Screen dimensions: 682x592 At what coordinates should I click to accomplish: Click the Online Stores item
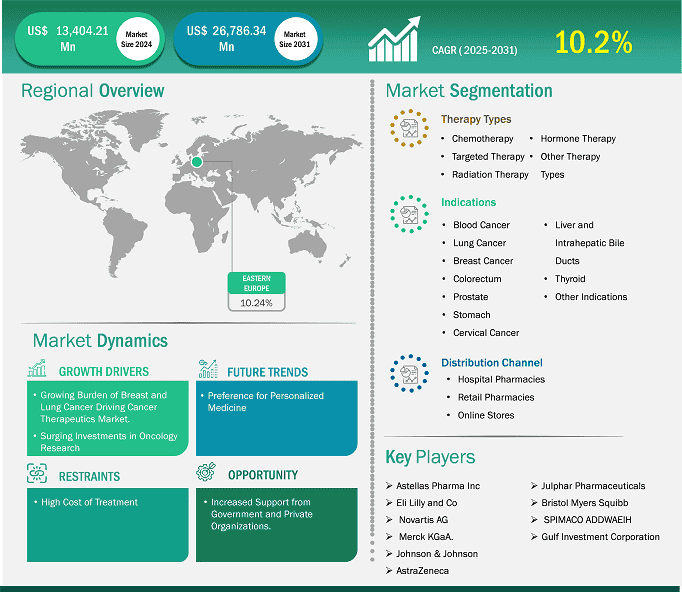[x=486, y=415]
